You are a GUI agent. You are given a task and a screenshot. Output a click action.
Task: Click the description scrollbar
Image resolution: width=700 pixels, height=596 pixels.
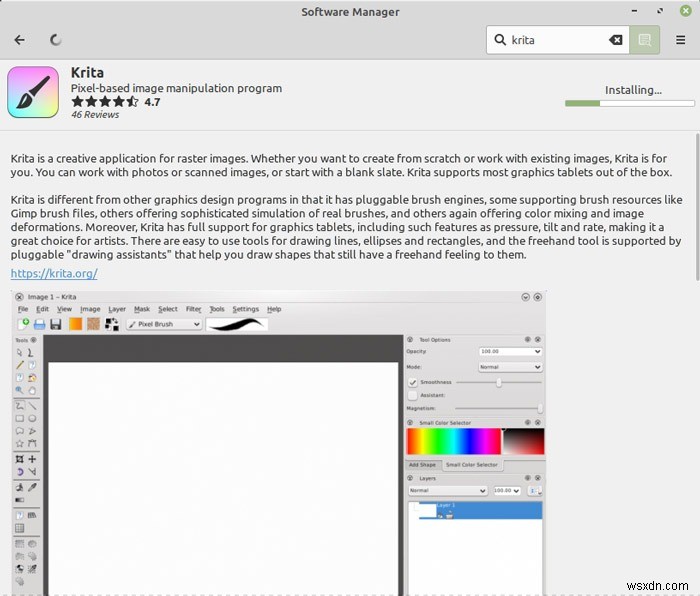click(697, 208)
